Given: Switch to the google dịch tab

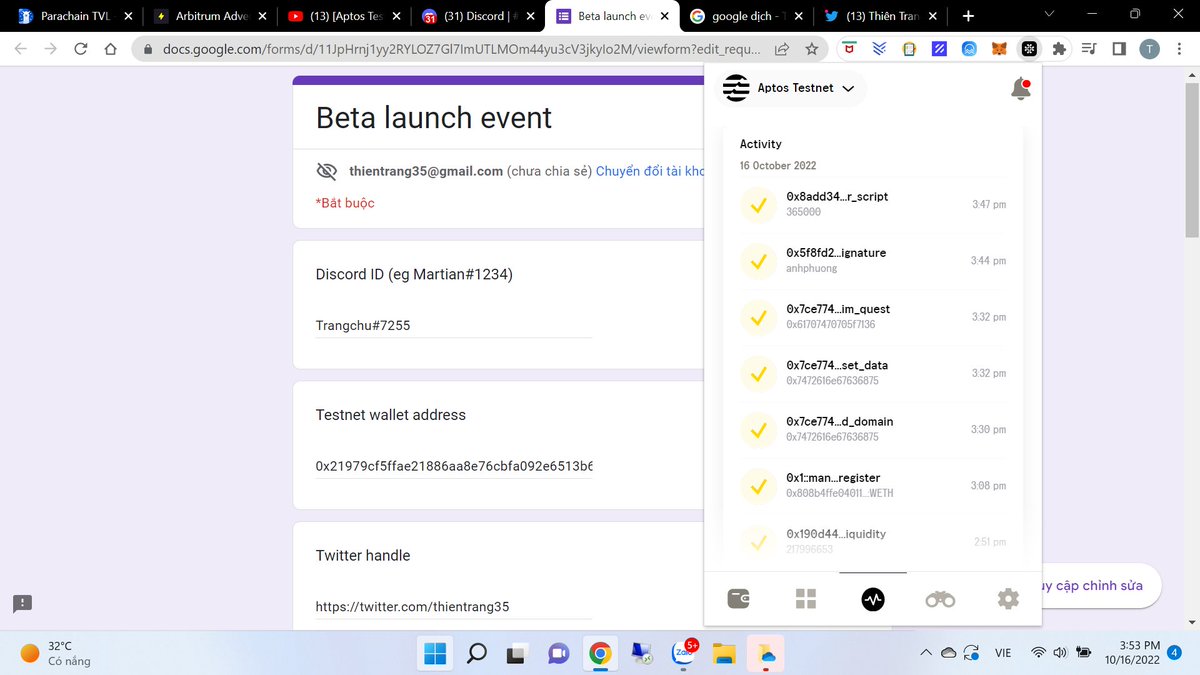Looking at the screenshot, I should coord(745,16).
